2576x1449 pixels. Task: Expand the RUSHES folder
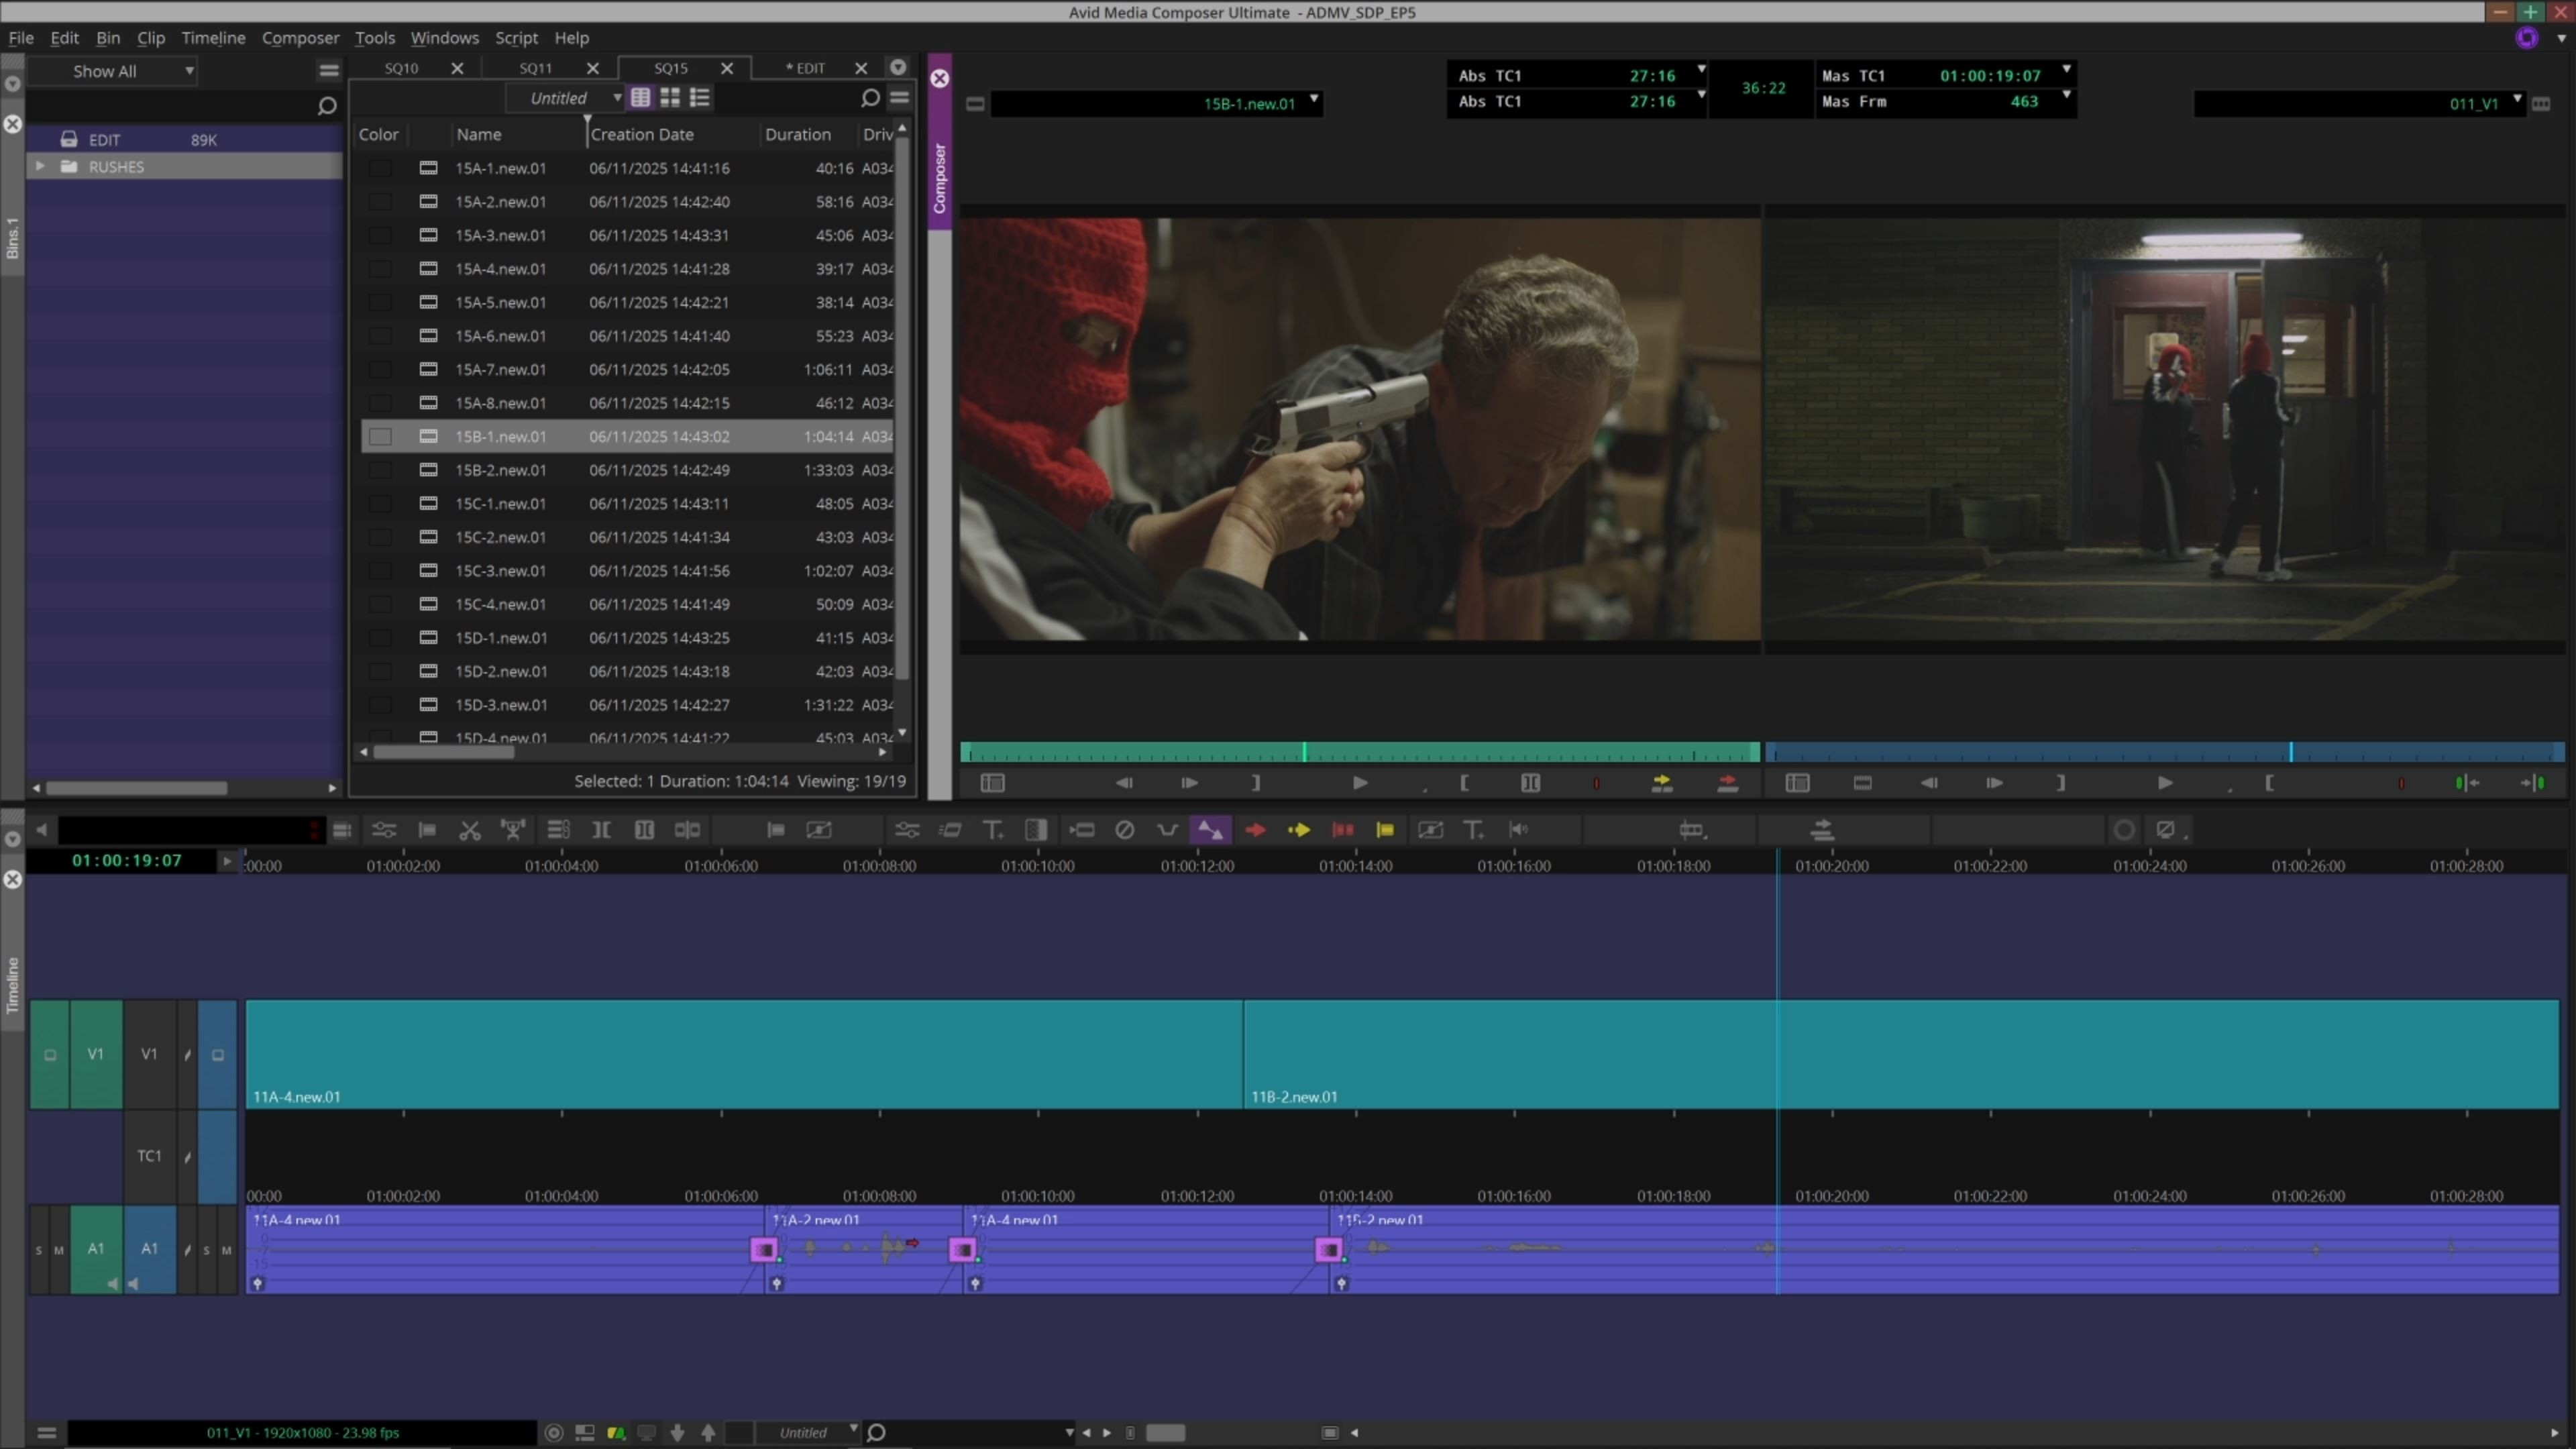coord(40,167)
